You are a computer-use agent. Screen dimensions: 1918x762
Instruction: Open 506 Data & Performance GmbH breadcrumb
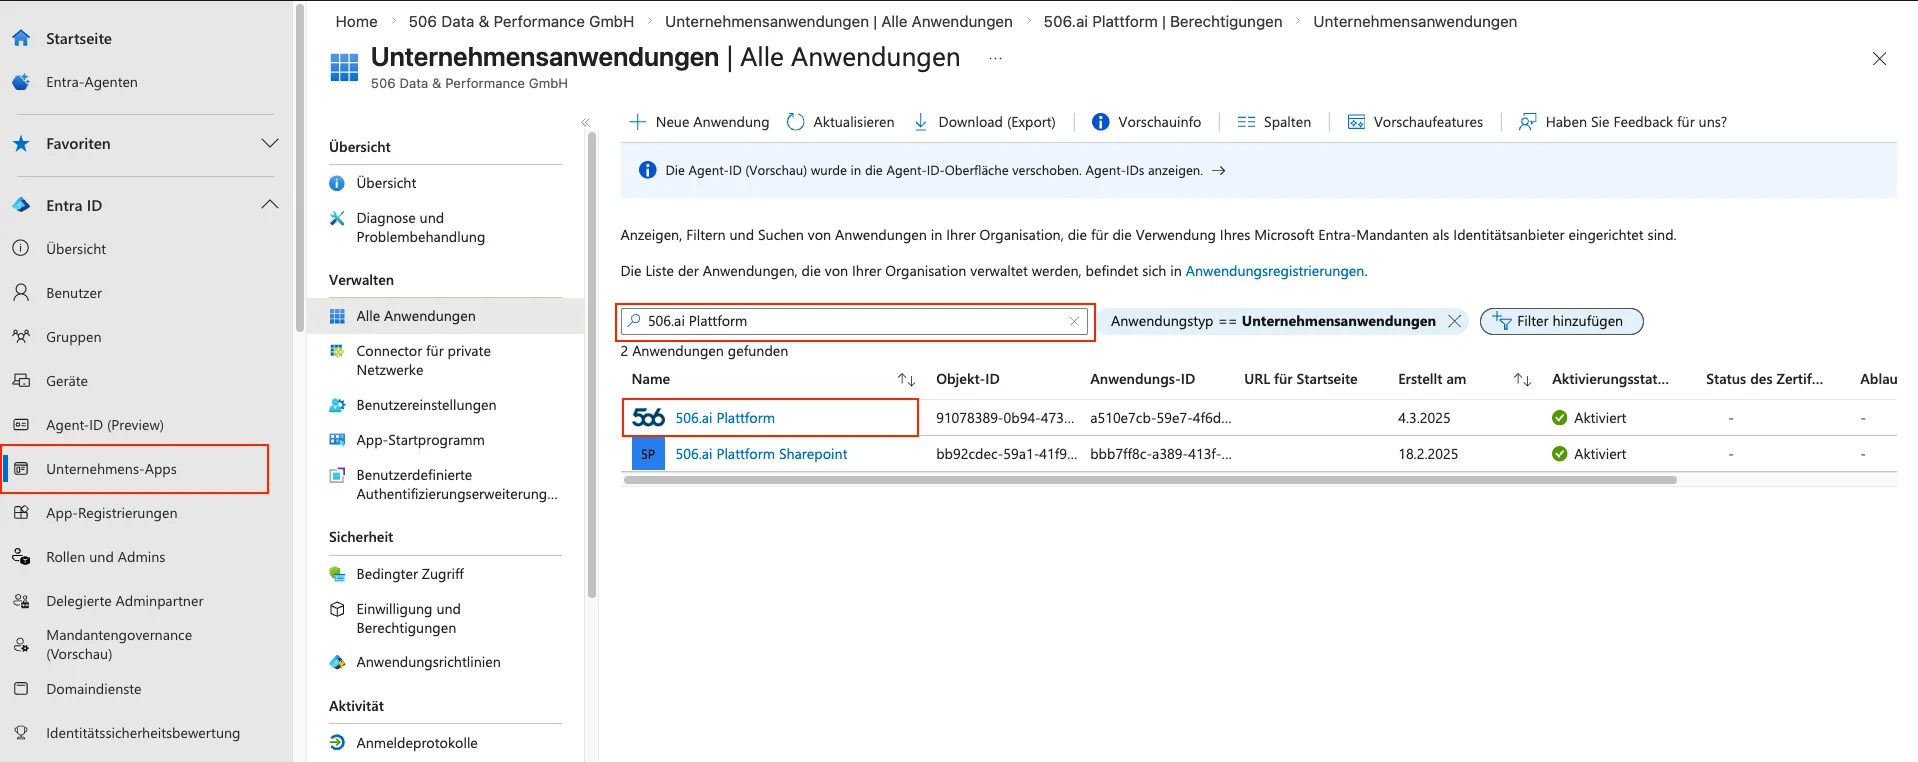pos(521,21)
